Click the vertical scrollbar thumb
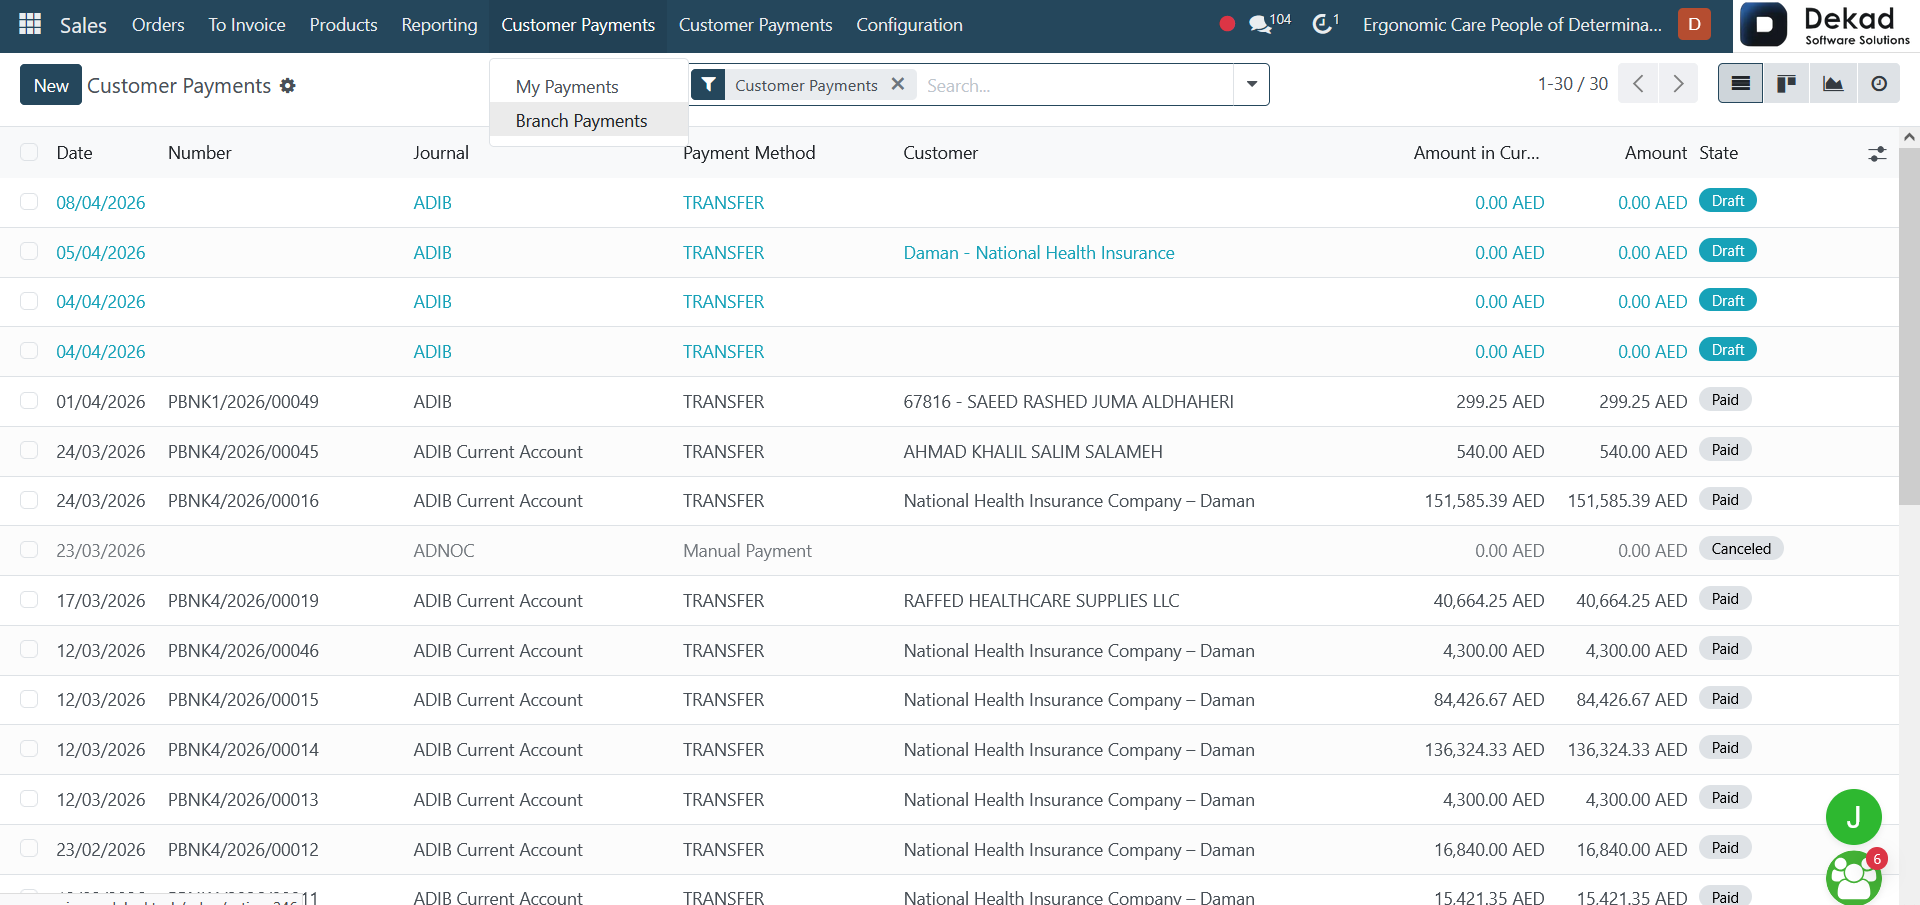Image resolution: width=1920 pixels, height=905 pixels. 1908,326
